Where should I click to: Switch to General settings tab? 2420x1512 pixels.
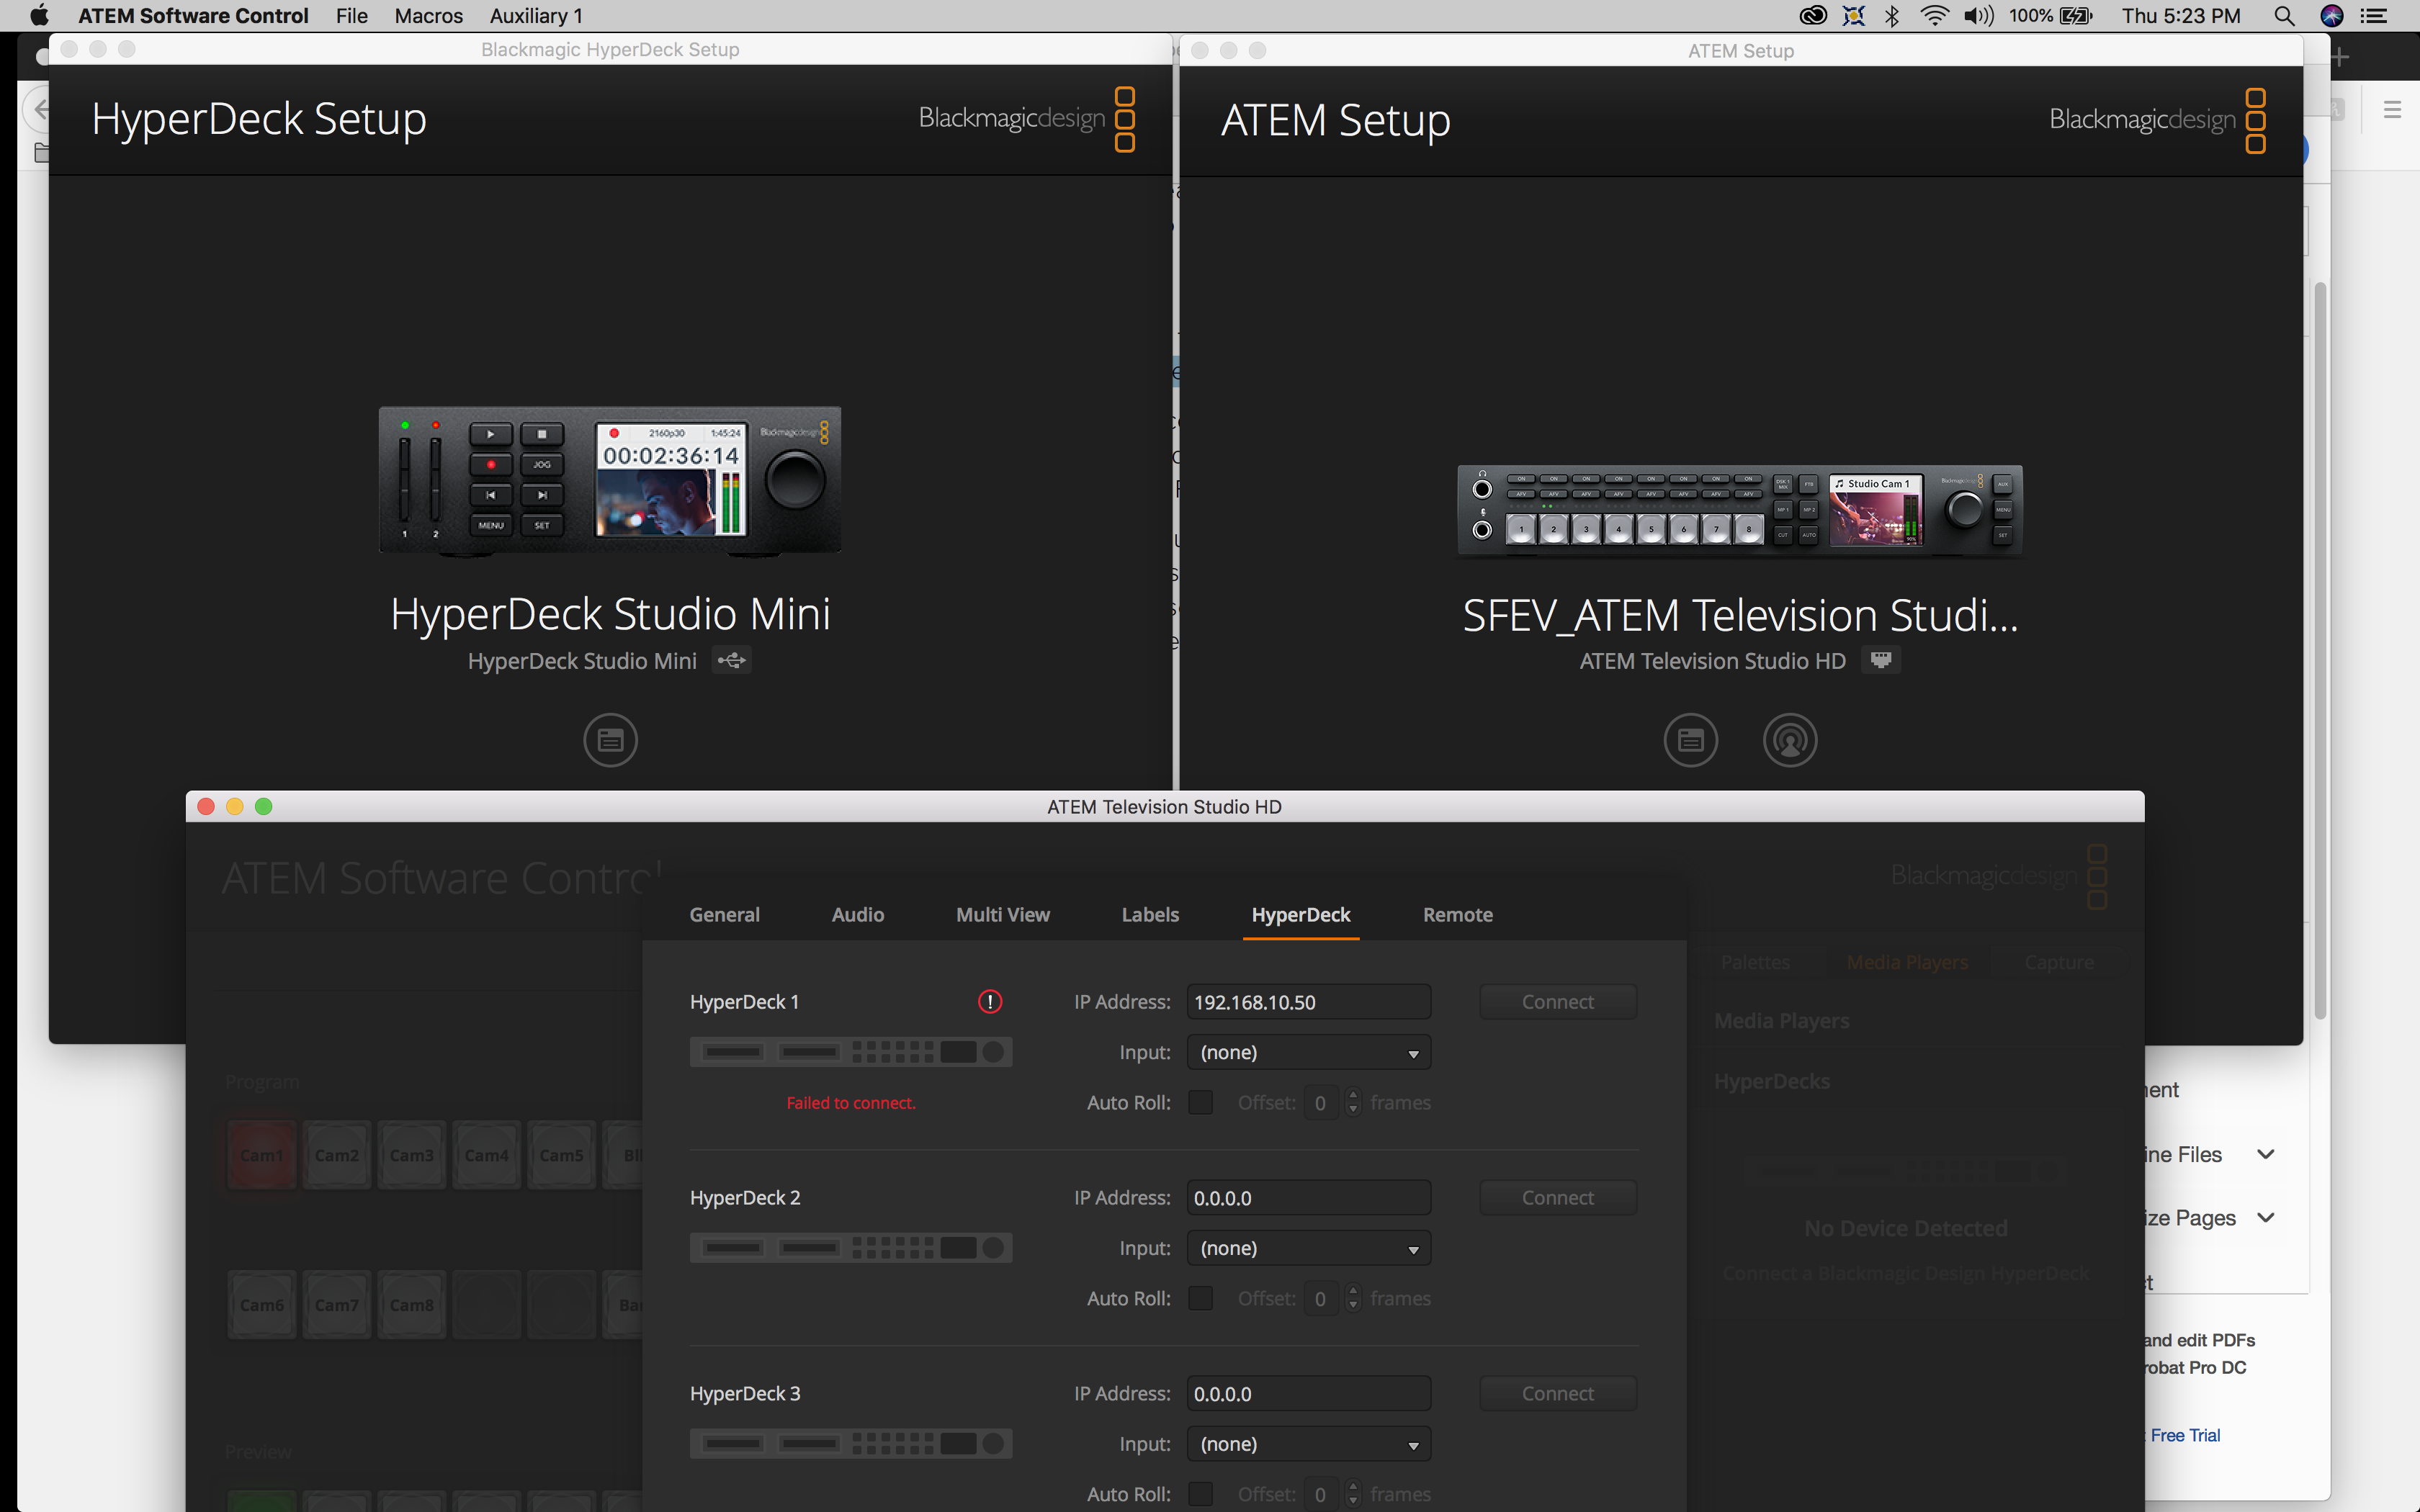(x=725, y=914)
